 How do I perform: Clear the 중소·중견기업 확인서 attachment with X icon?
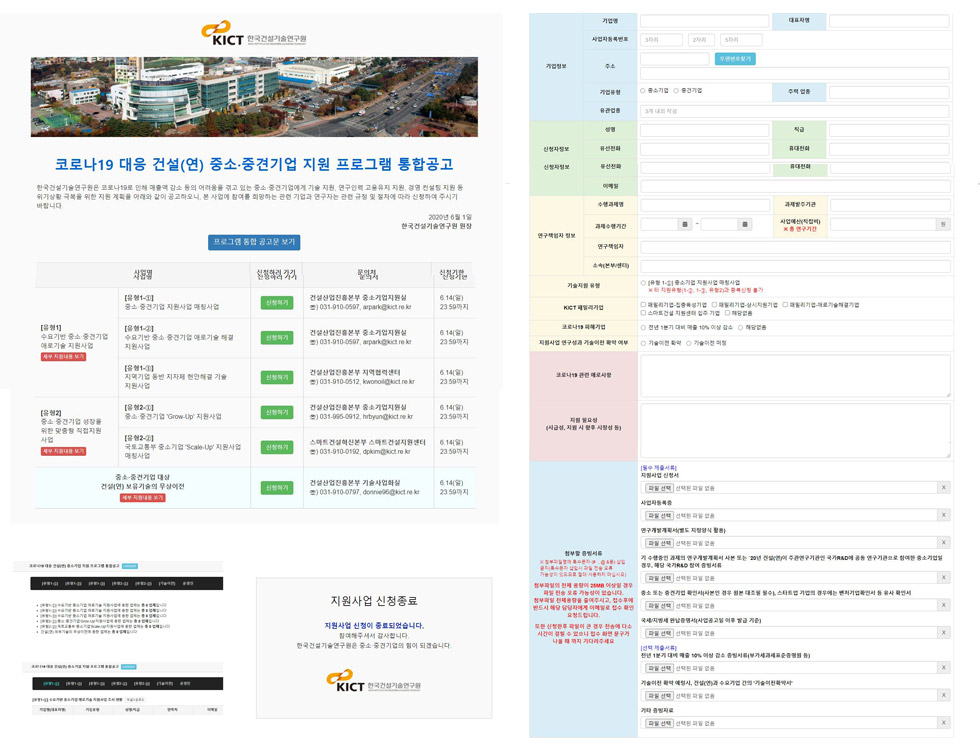coord(944,606)
